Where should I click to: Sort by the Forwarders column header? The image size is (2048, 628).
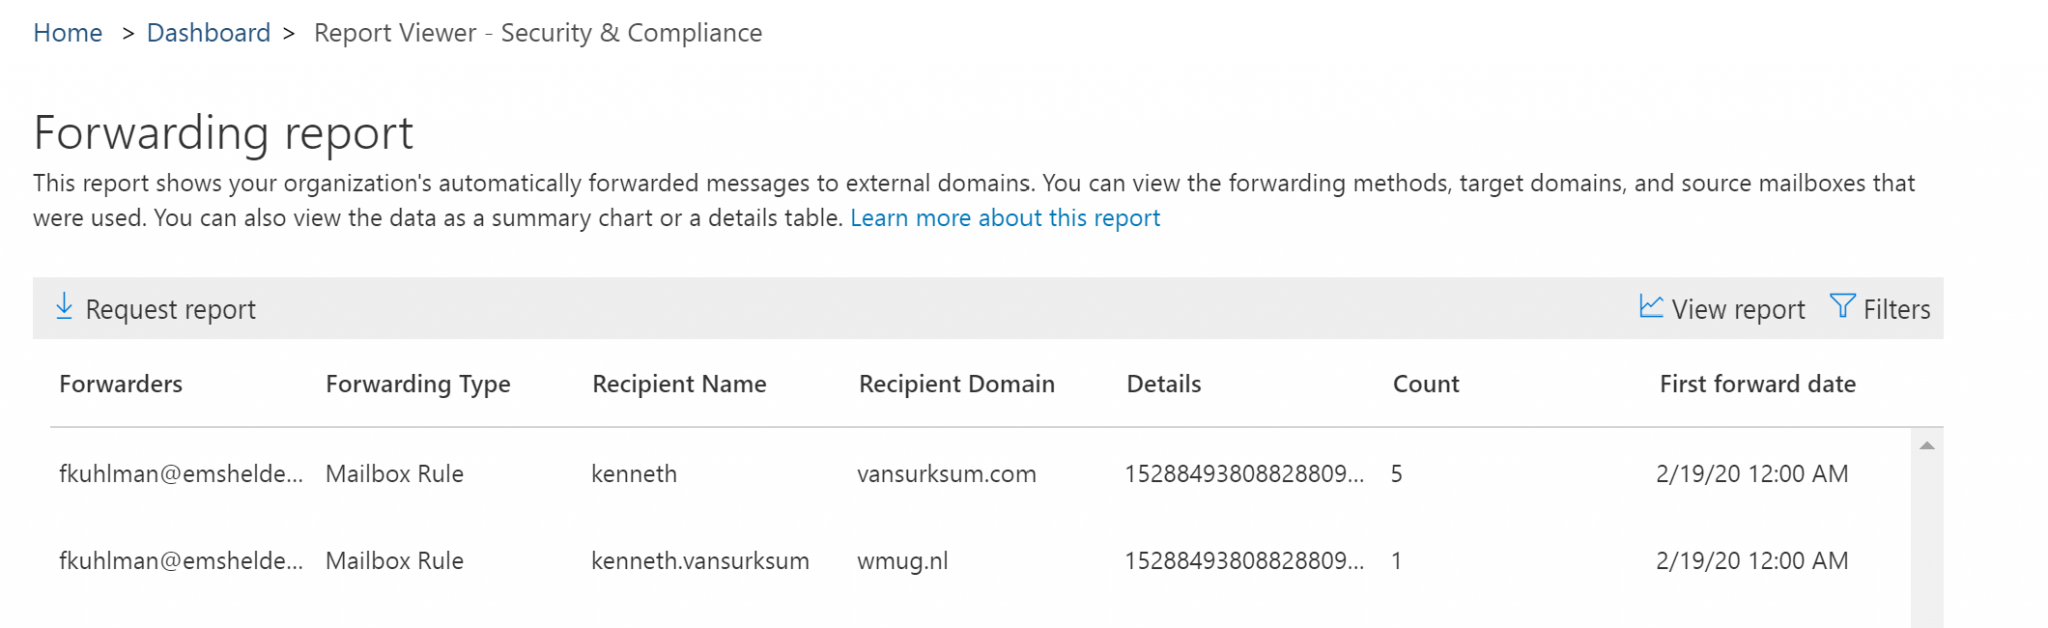tap(120, 384)
